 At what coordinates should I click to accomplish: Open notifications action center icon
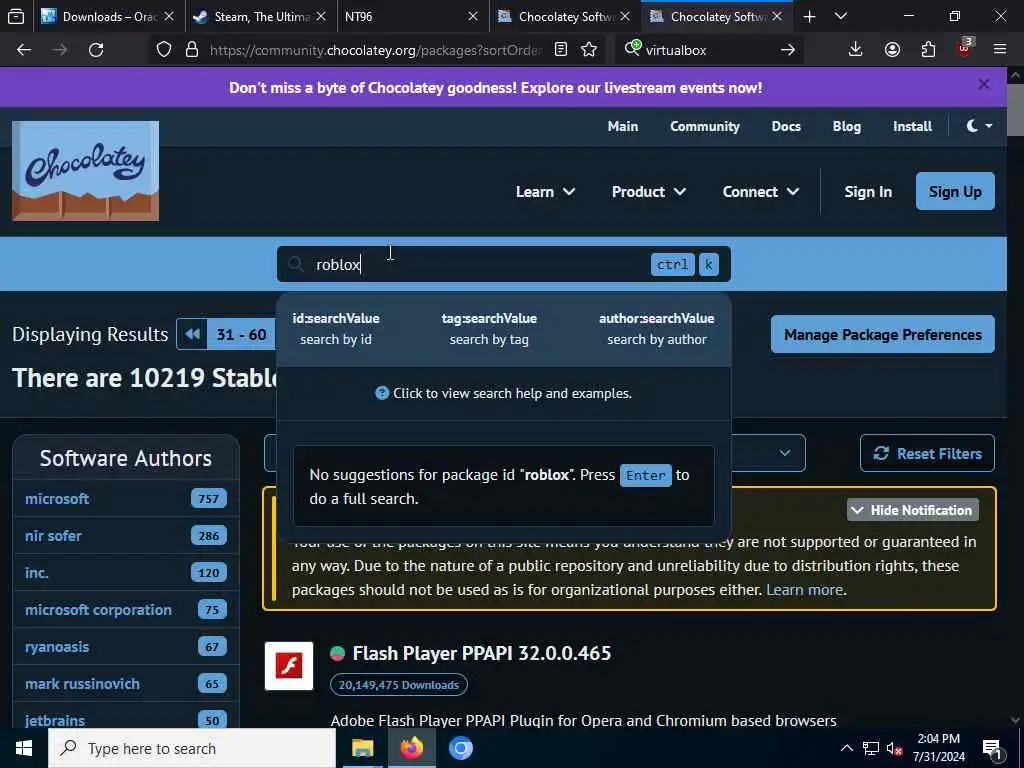(992, 749)
